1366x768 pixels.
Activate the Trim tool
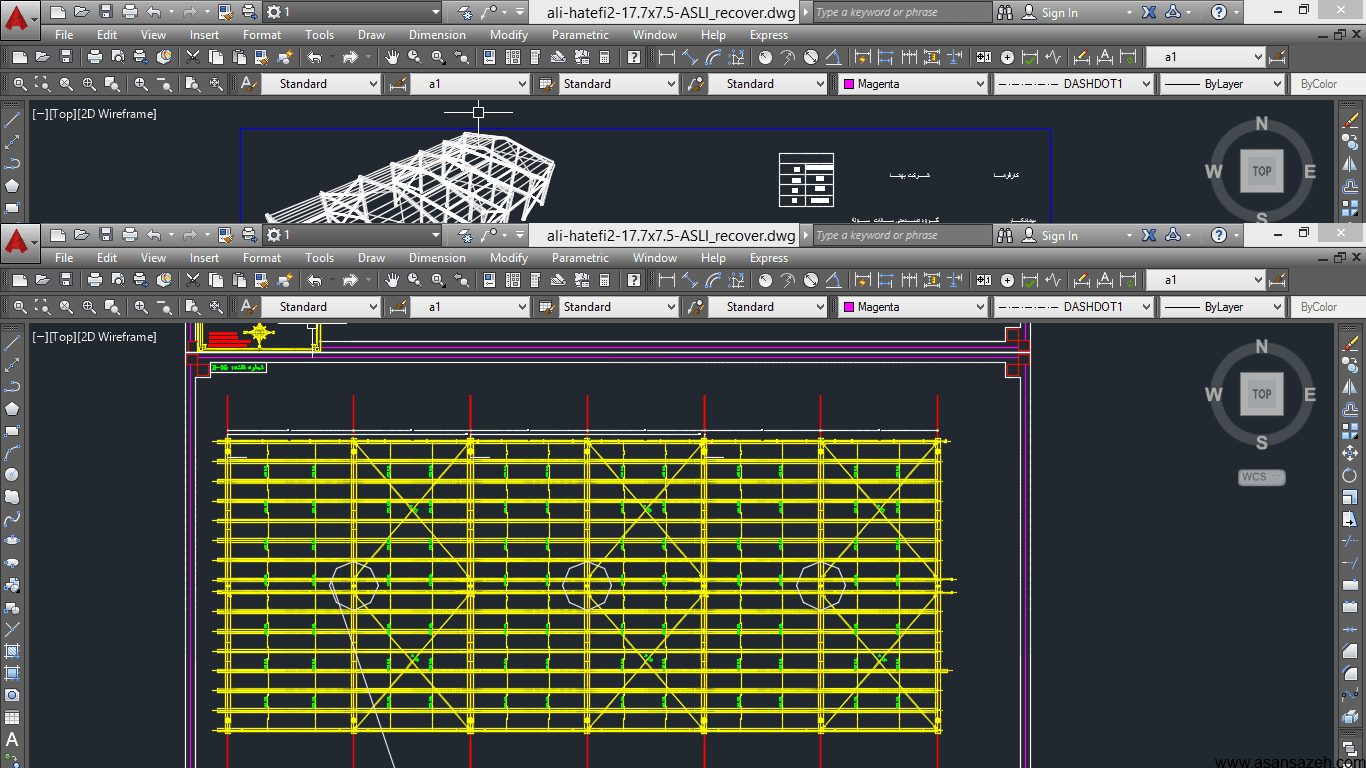click(1350, 541)
